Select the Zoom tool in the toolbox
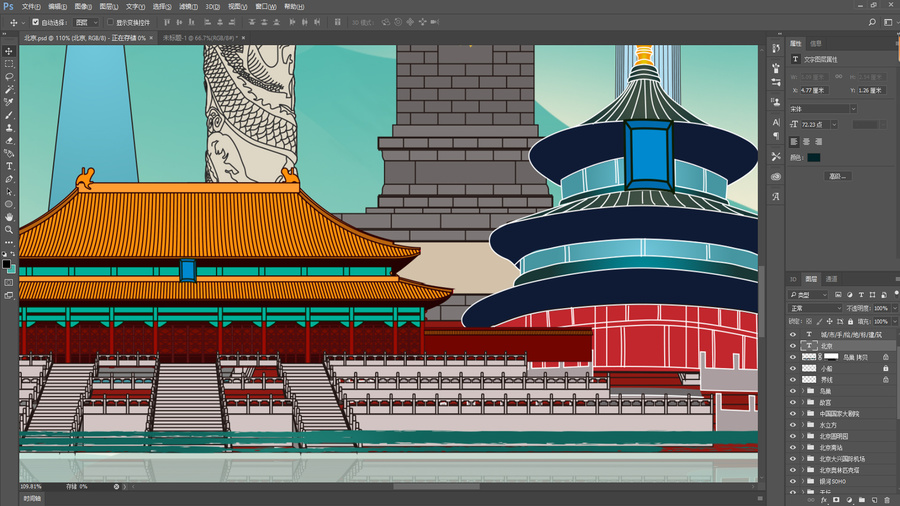 click(x=9, y=229)
